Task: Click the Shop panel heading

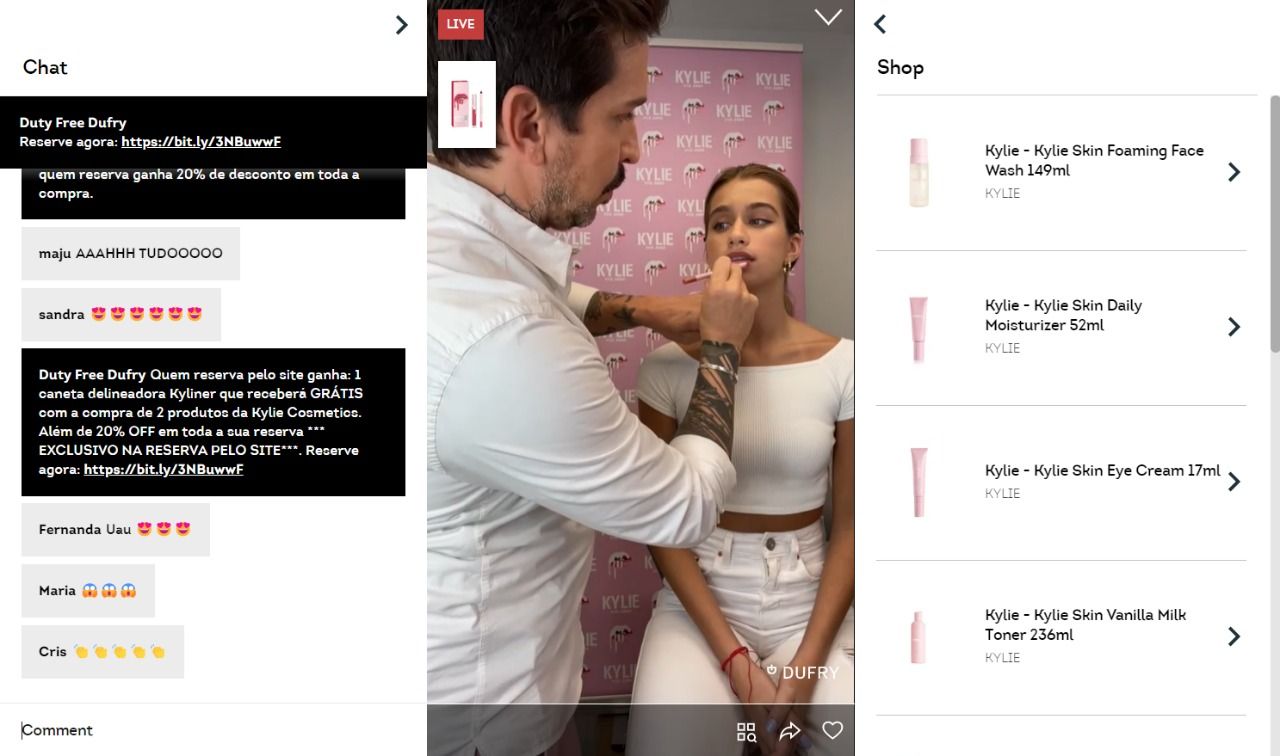Action: pyautogui.click(x=900, y=67)
